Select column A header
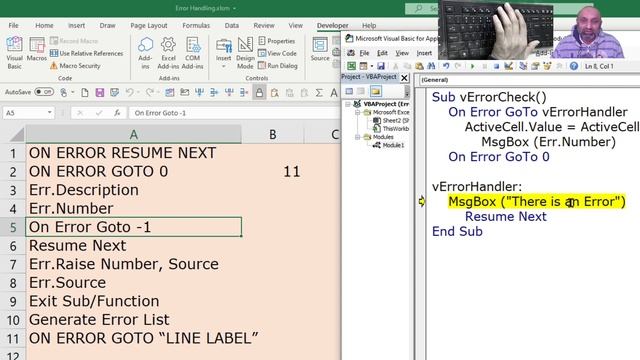The width and height of the screenshot is (640, 360). click(x=133, y=134)
